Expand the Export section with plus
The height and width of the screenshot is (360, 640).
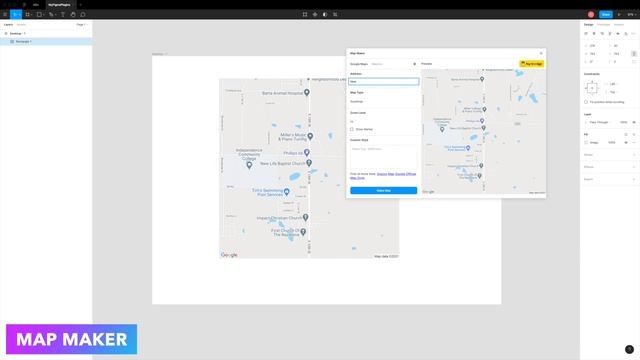(x=634, y=179)
